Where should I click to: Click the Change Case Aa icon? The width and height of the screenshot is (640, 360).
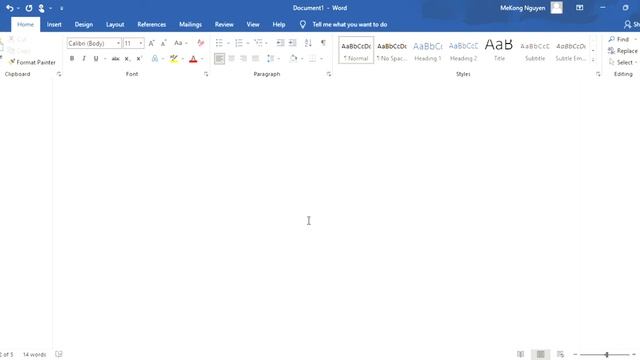pos(178,43)
